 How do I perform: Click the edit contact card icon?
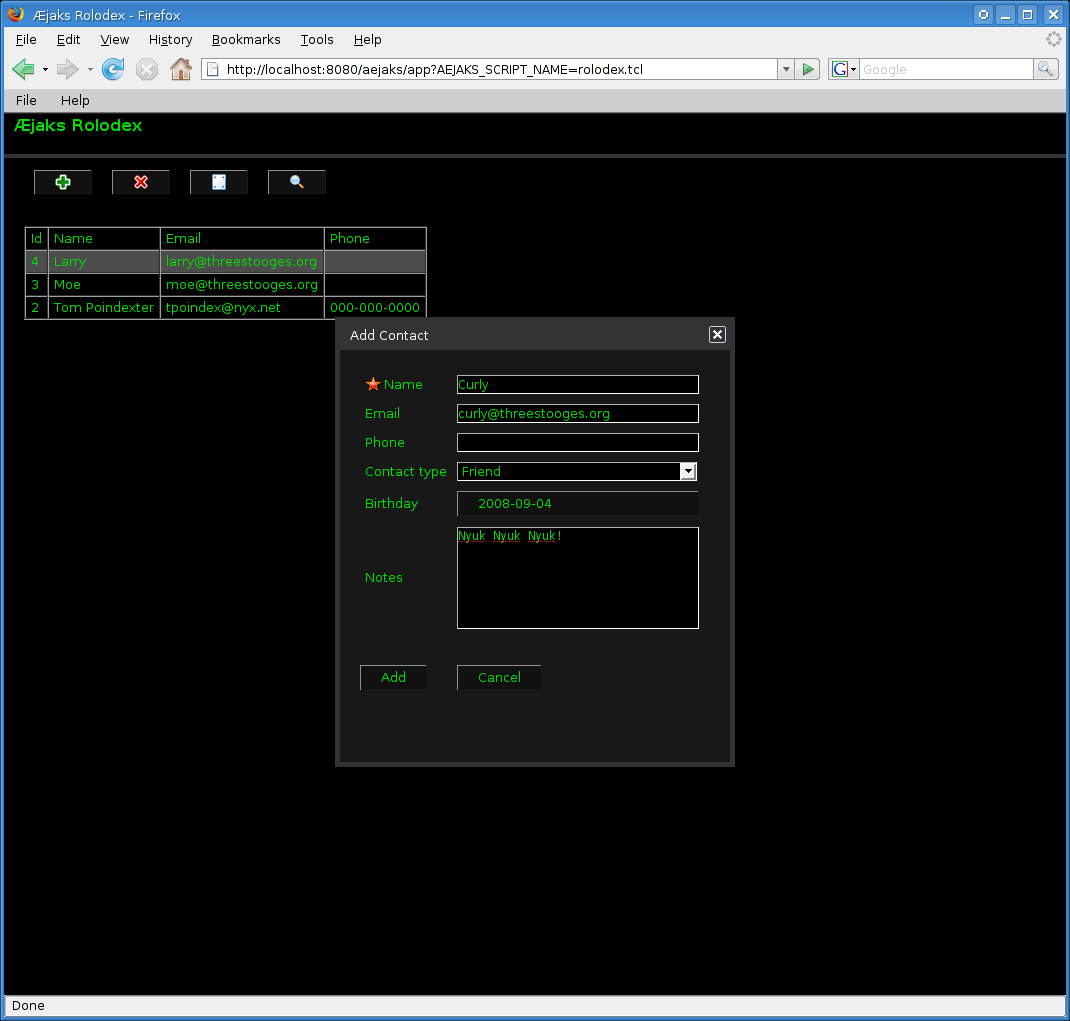point(219,182)
